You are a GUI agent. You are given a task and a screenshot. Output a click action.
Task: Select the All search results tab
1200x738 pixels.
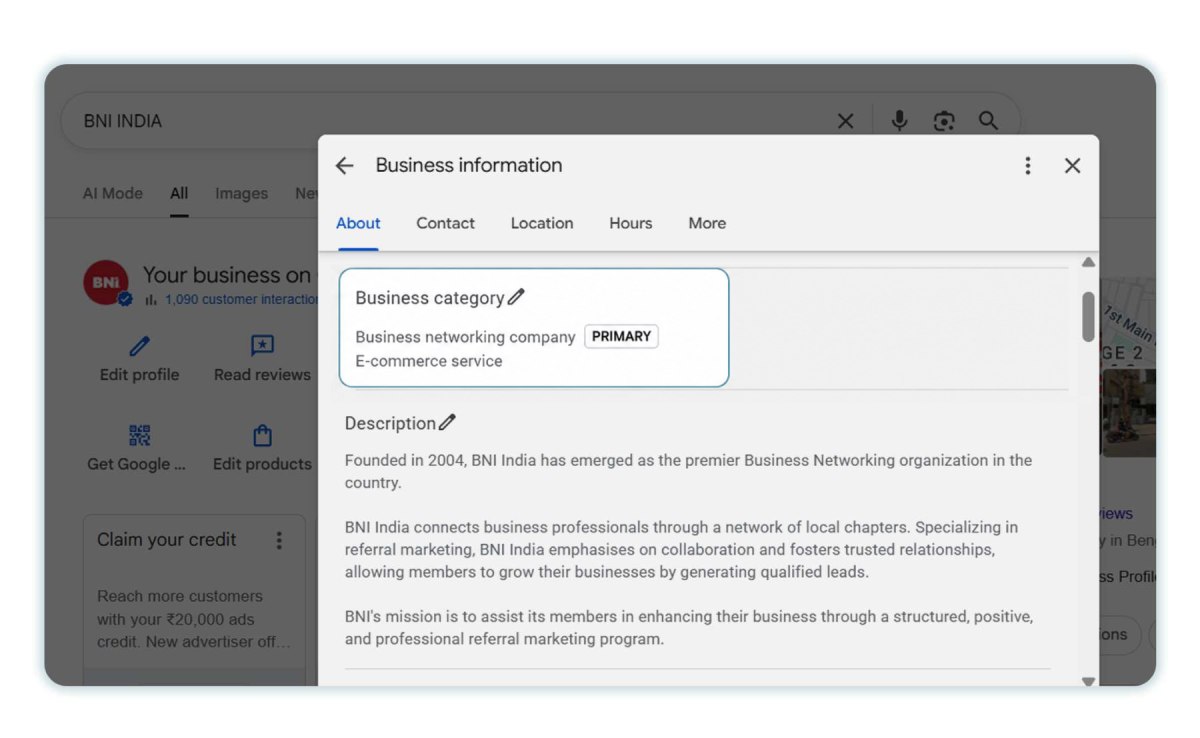pyautogui.click(x=179, y=193)
